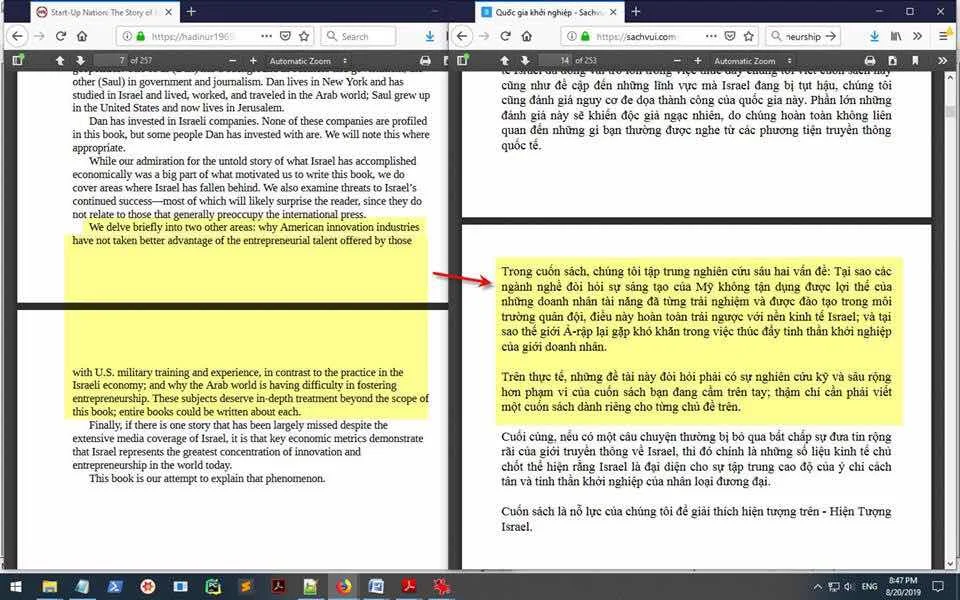
Task: Show hidden system tray icons
Action: (x=817, y=587)
